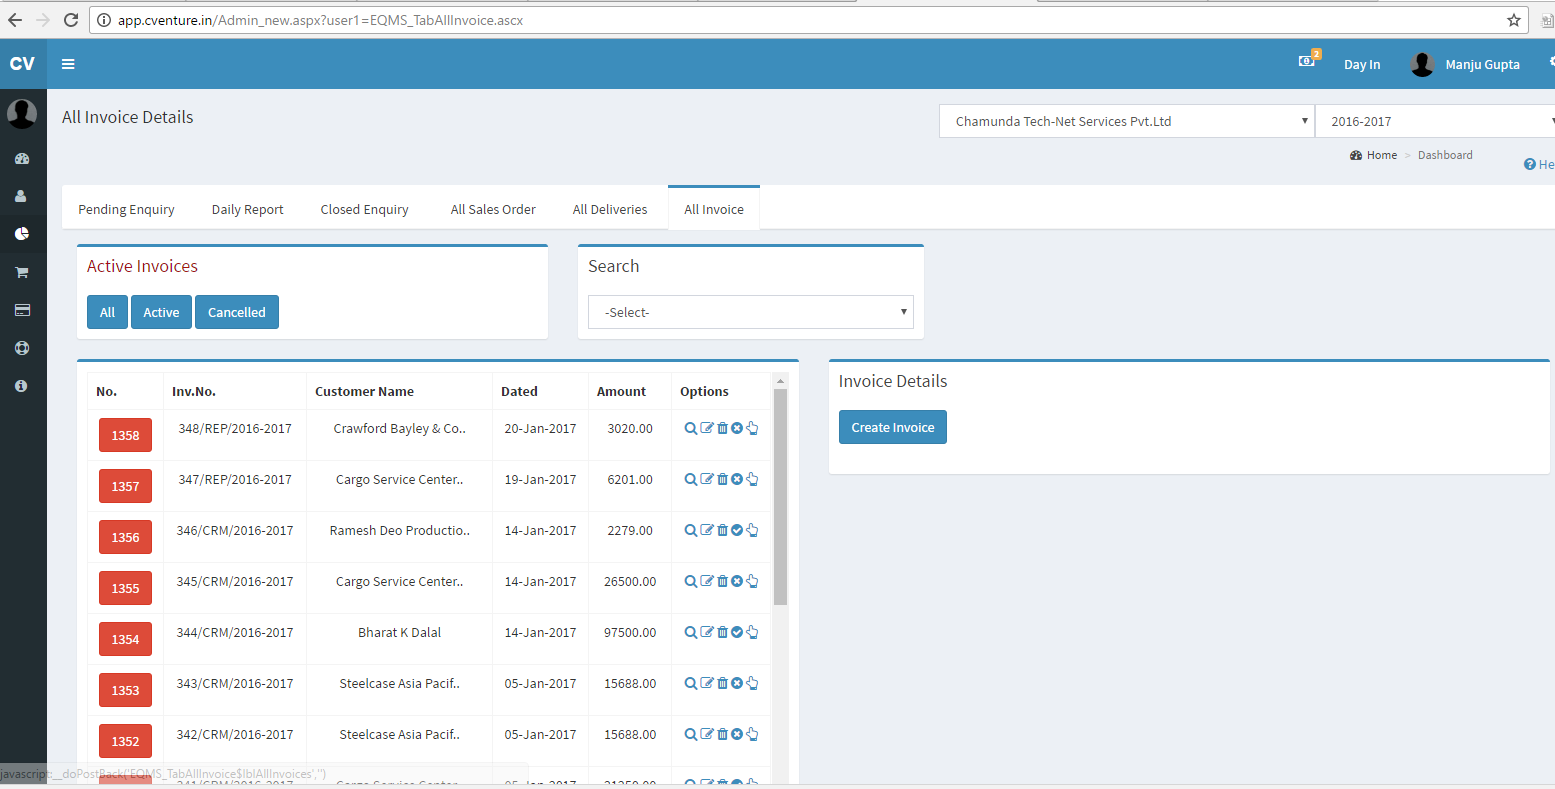The width and height of the screenshot is (1555, 789).
Task: Expand the Search -Select- dropdown
Action: click(750, 312)
